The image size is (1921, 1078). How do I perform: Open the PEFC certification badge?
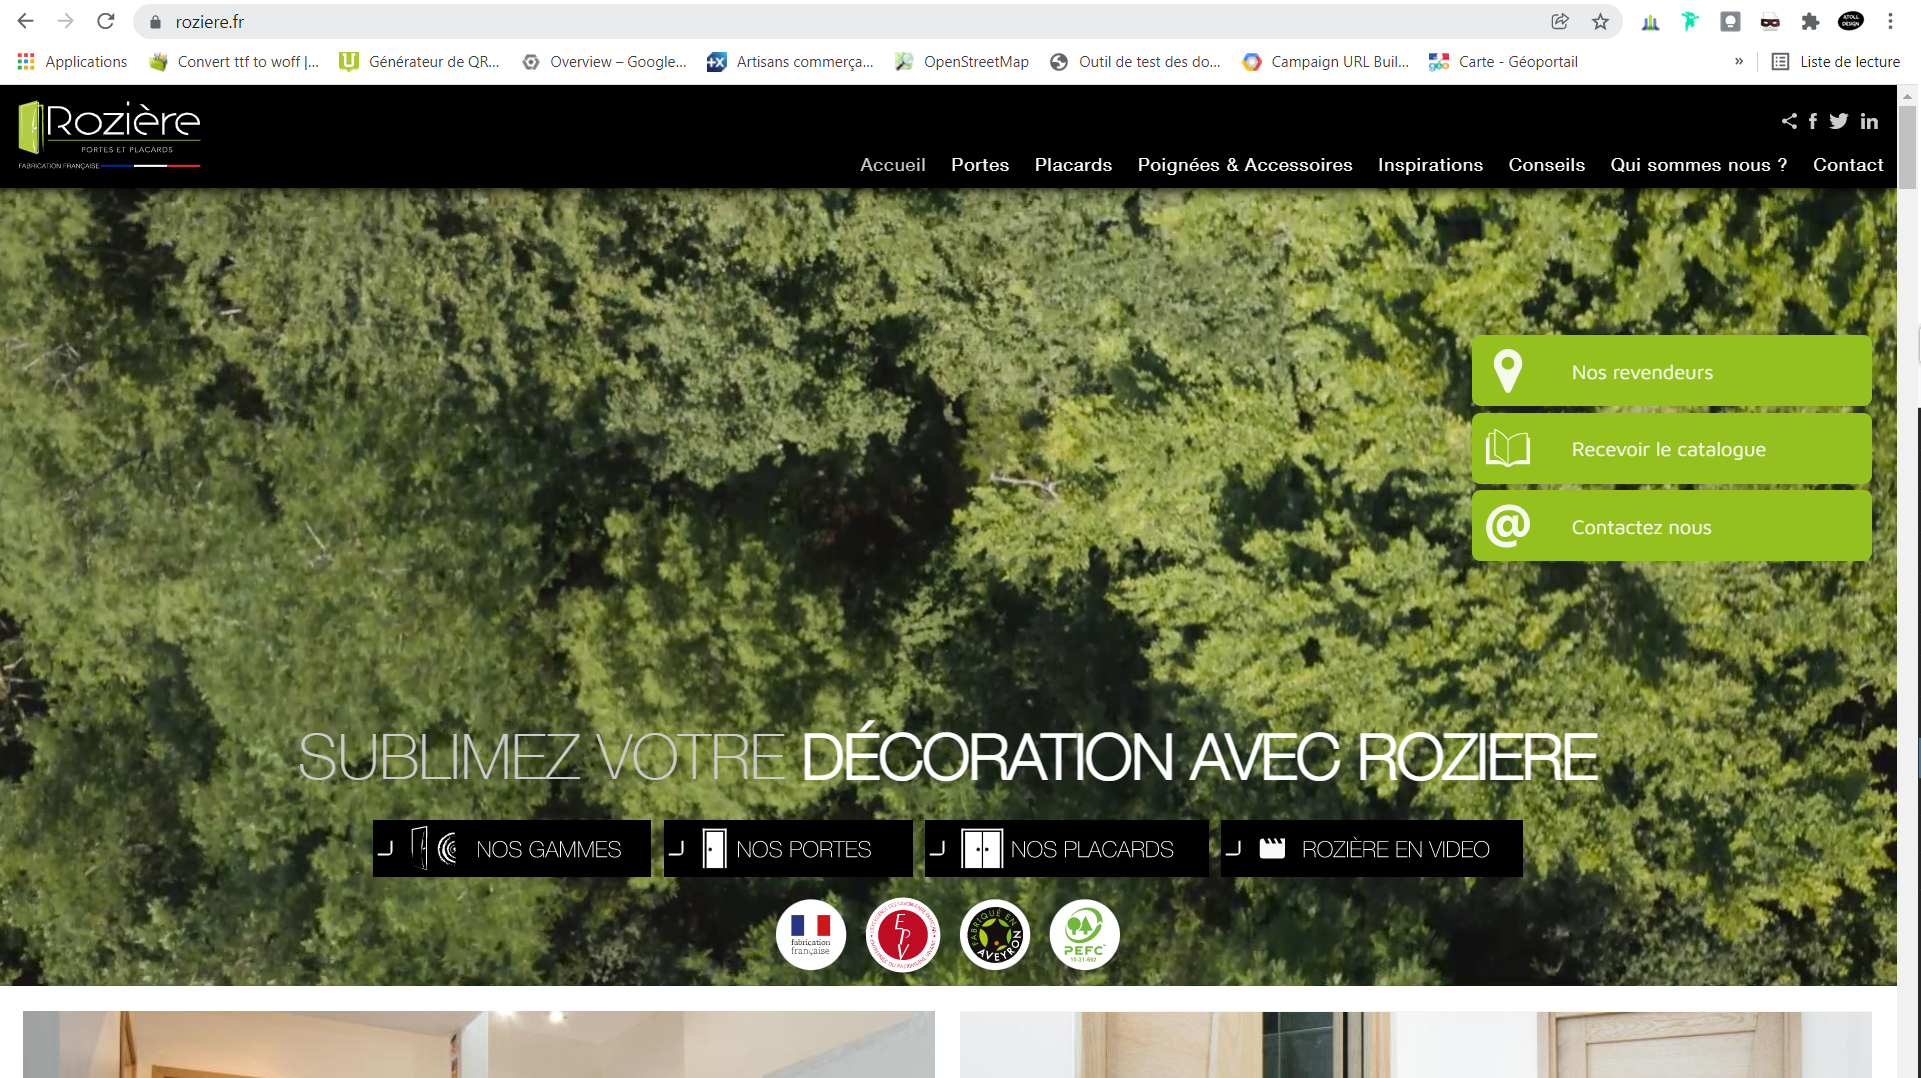1084,934
